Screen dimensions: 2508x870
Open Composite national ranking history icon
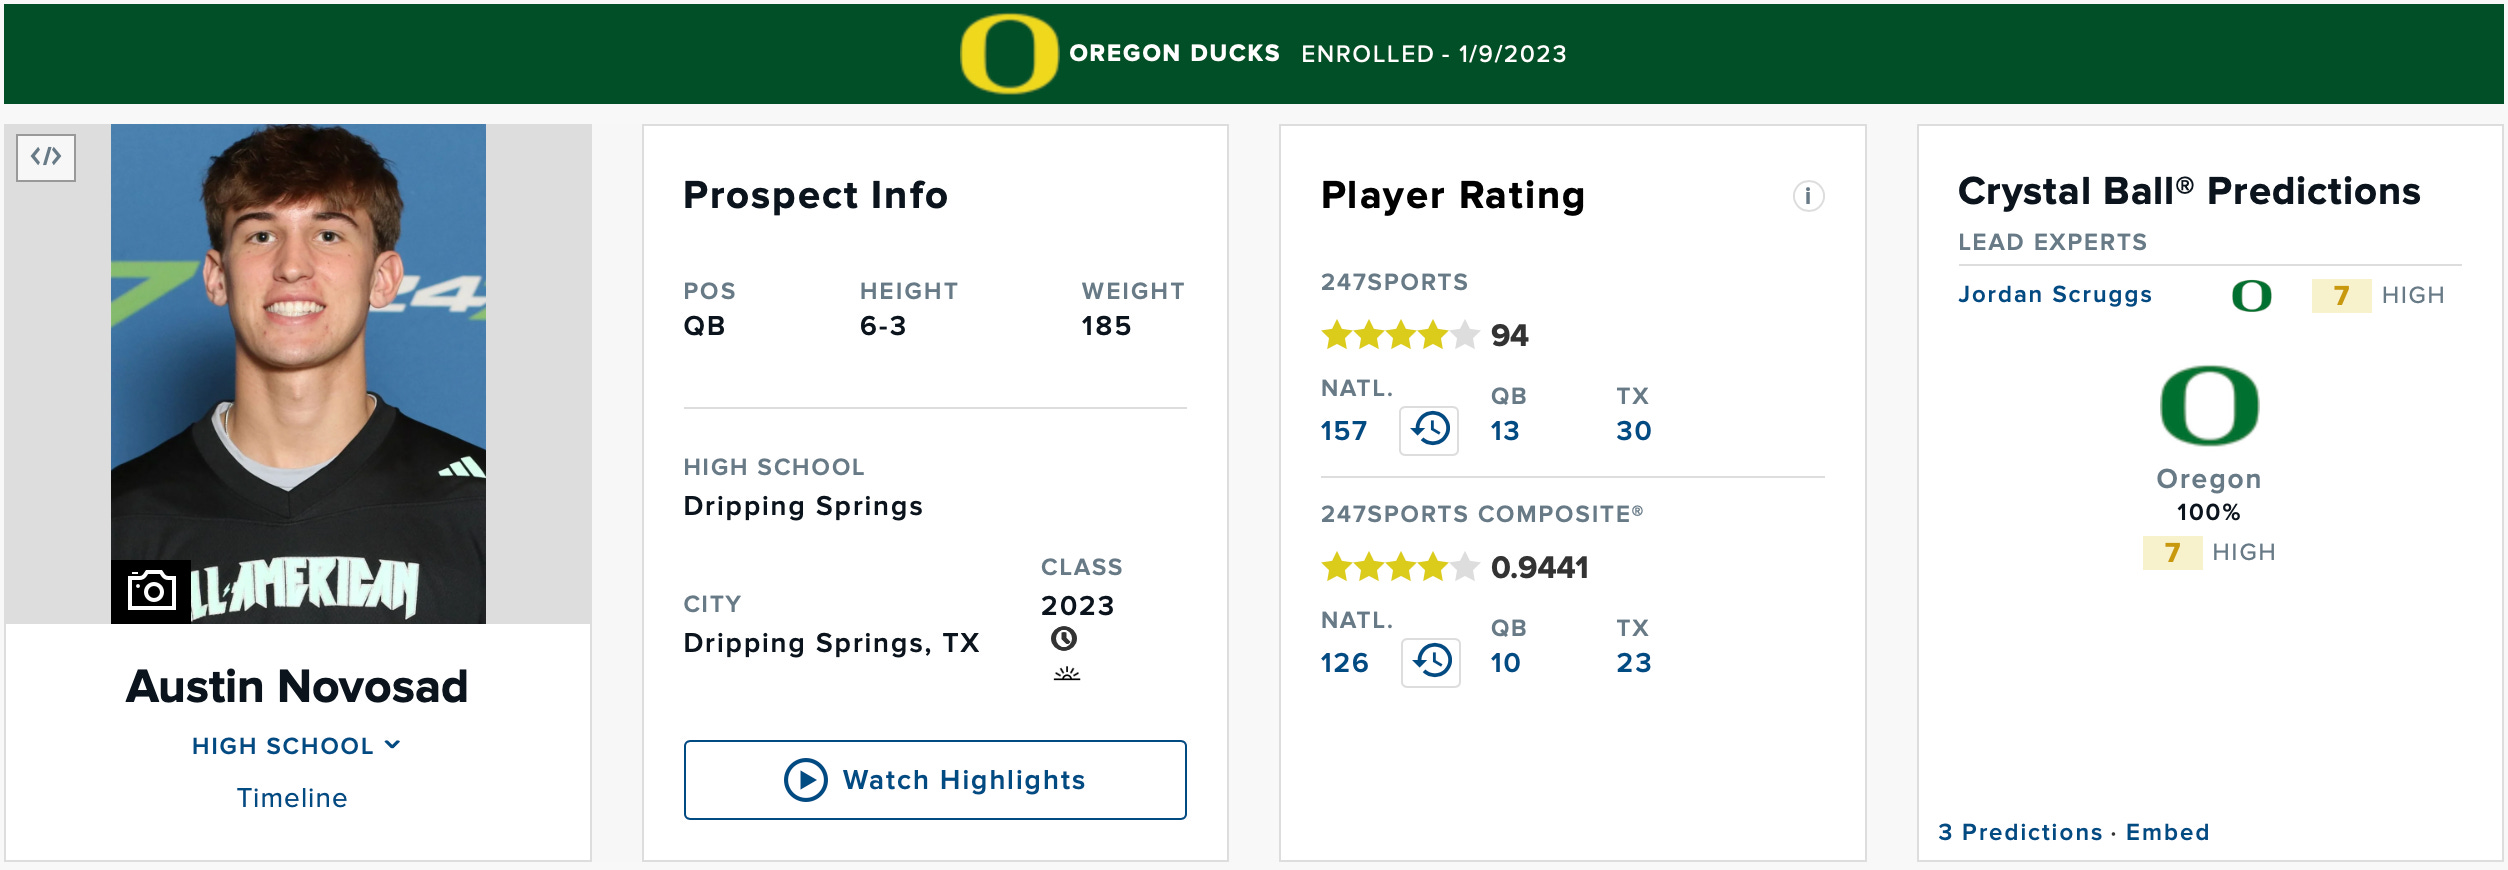[1431, 662]
